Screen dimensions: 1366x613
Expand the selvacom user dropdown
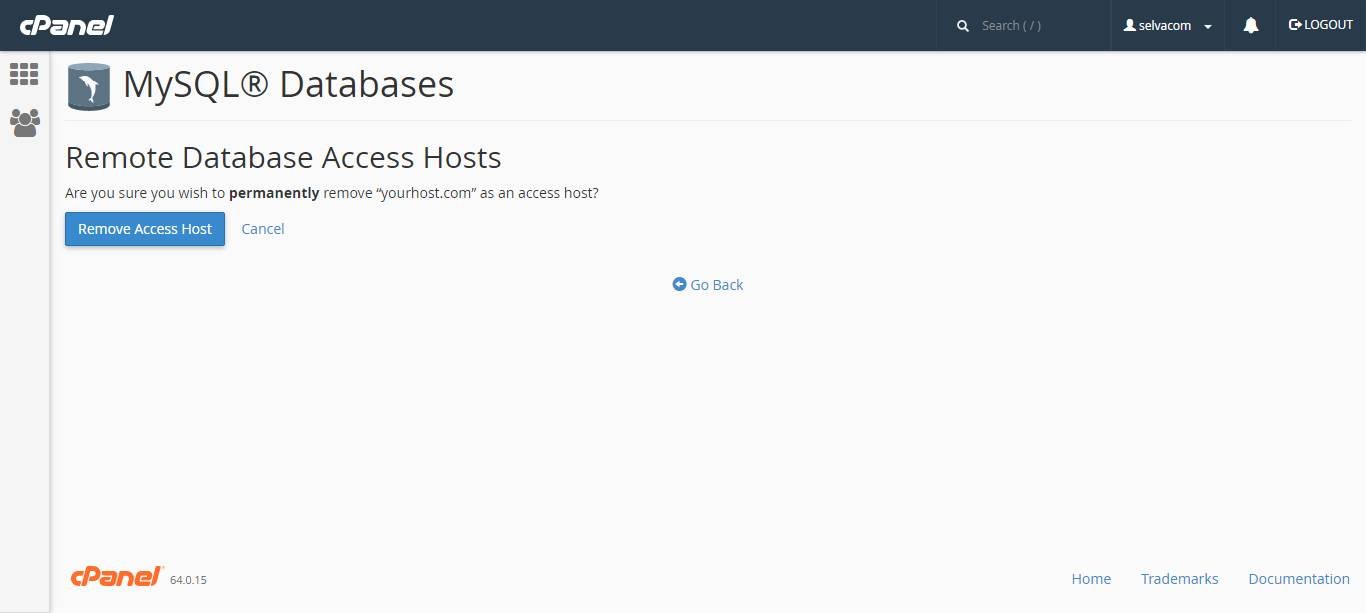[x=1168, y=26]
